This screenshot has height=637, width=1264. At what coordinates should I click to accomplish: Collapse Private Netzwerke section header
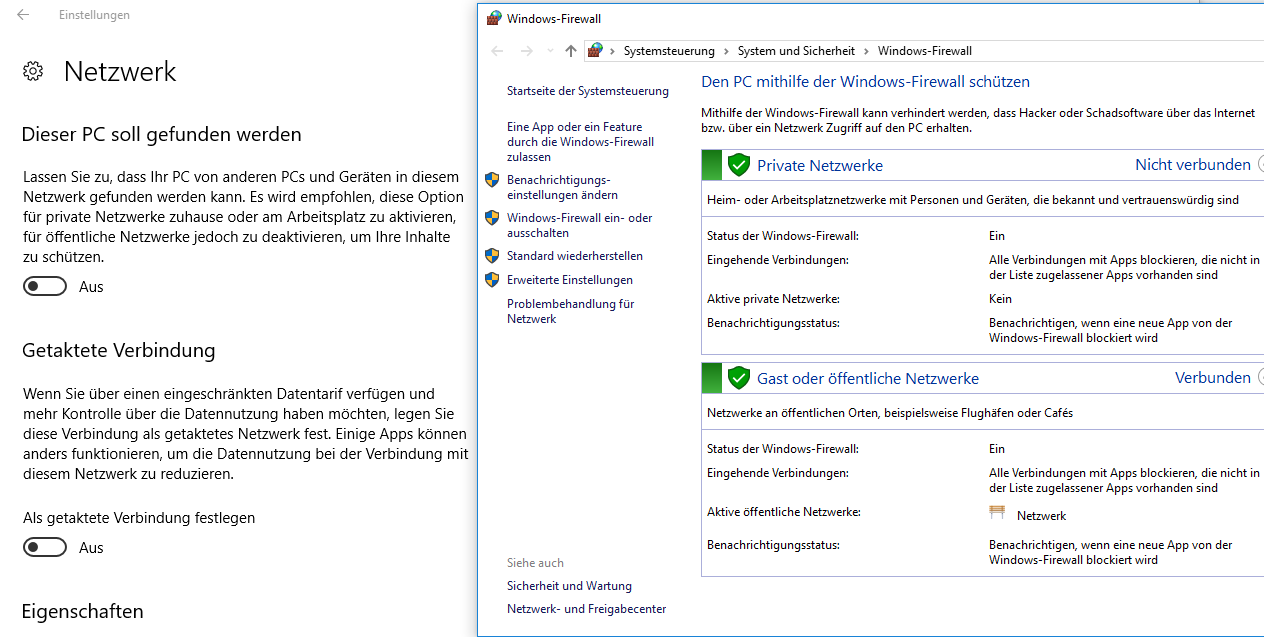983,165
